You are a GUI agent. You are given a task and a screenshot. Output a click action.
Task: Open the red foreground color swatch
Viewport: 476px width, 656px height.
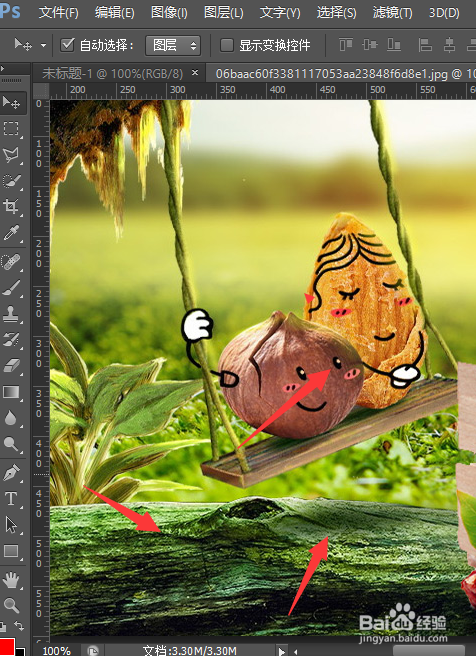pyautogui.click(x=7, y=647)
